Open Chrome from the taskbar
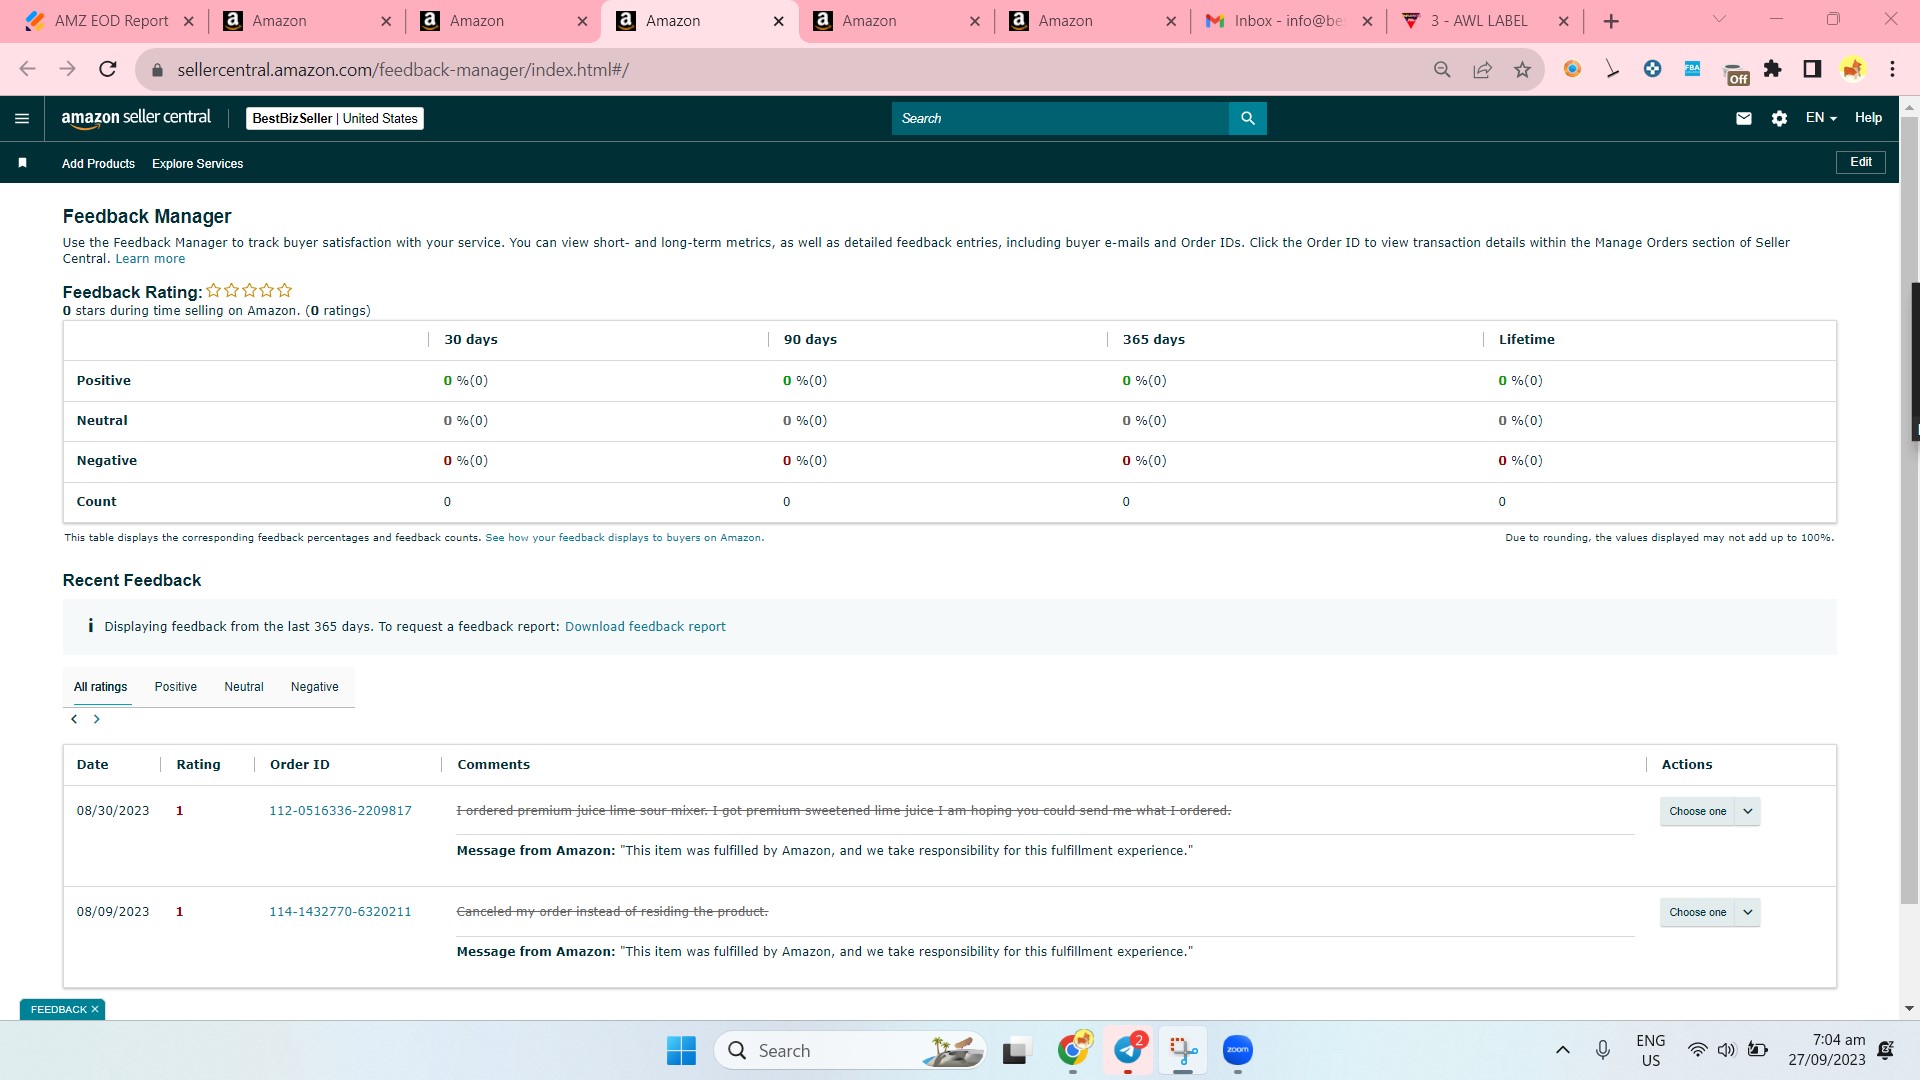 click(x=1073, y=1050)
